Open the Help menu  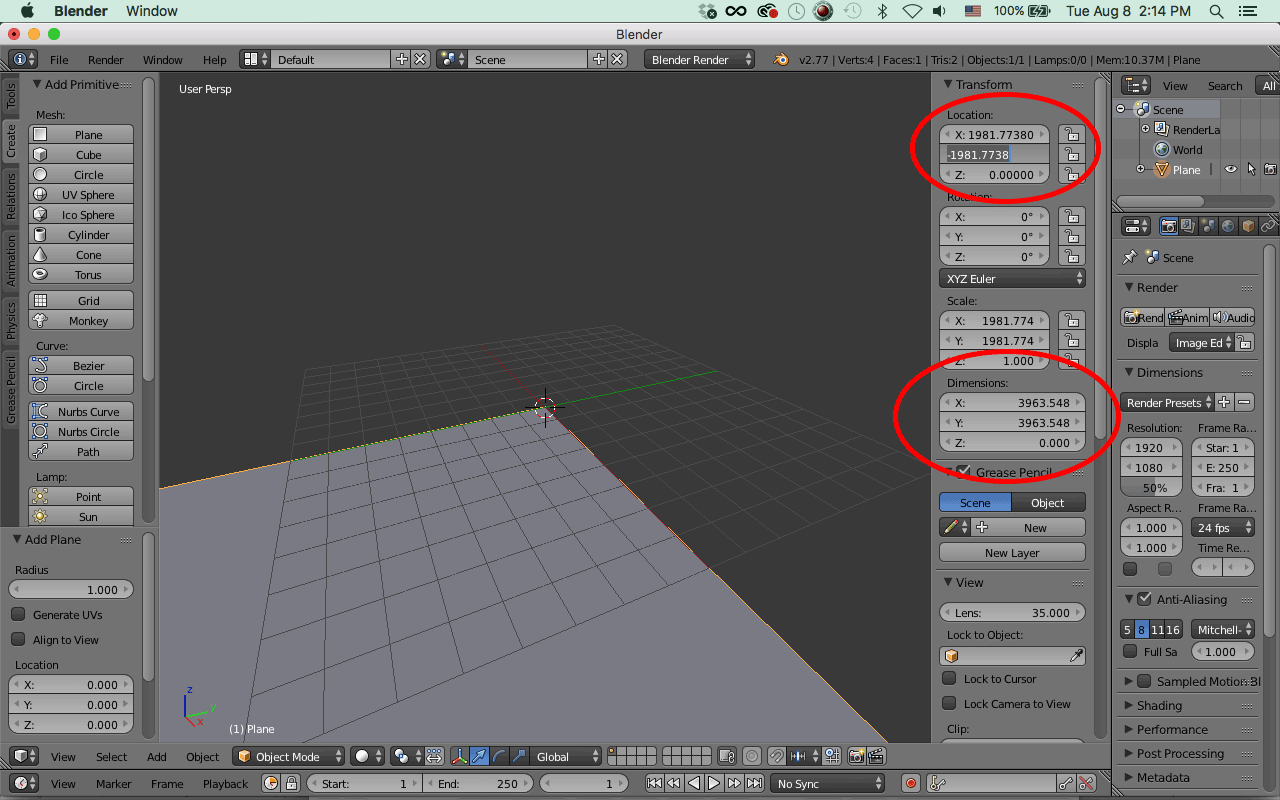click(214, 59)
